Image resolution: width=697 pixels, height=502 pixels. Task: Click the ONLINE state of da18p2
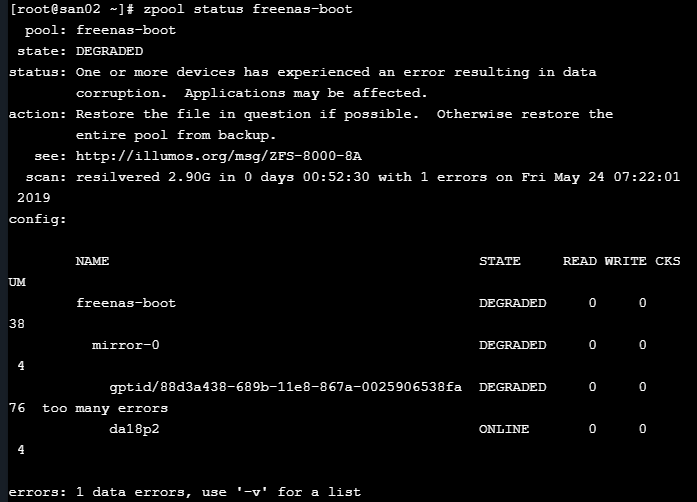[x=504, y=429]
